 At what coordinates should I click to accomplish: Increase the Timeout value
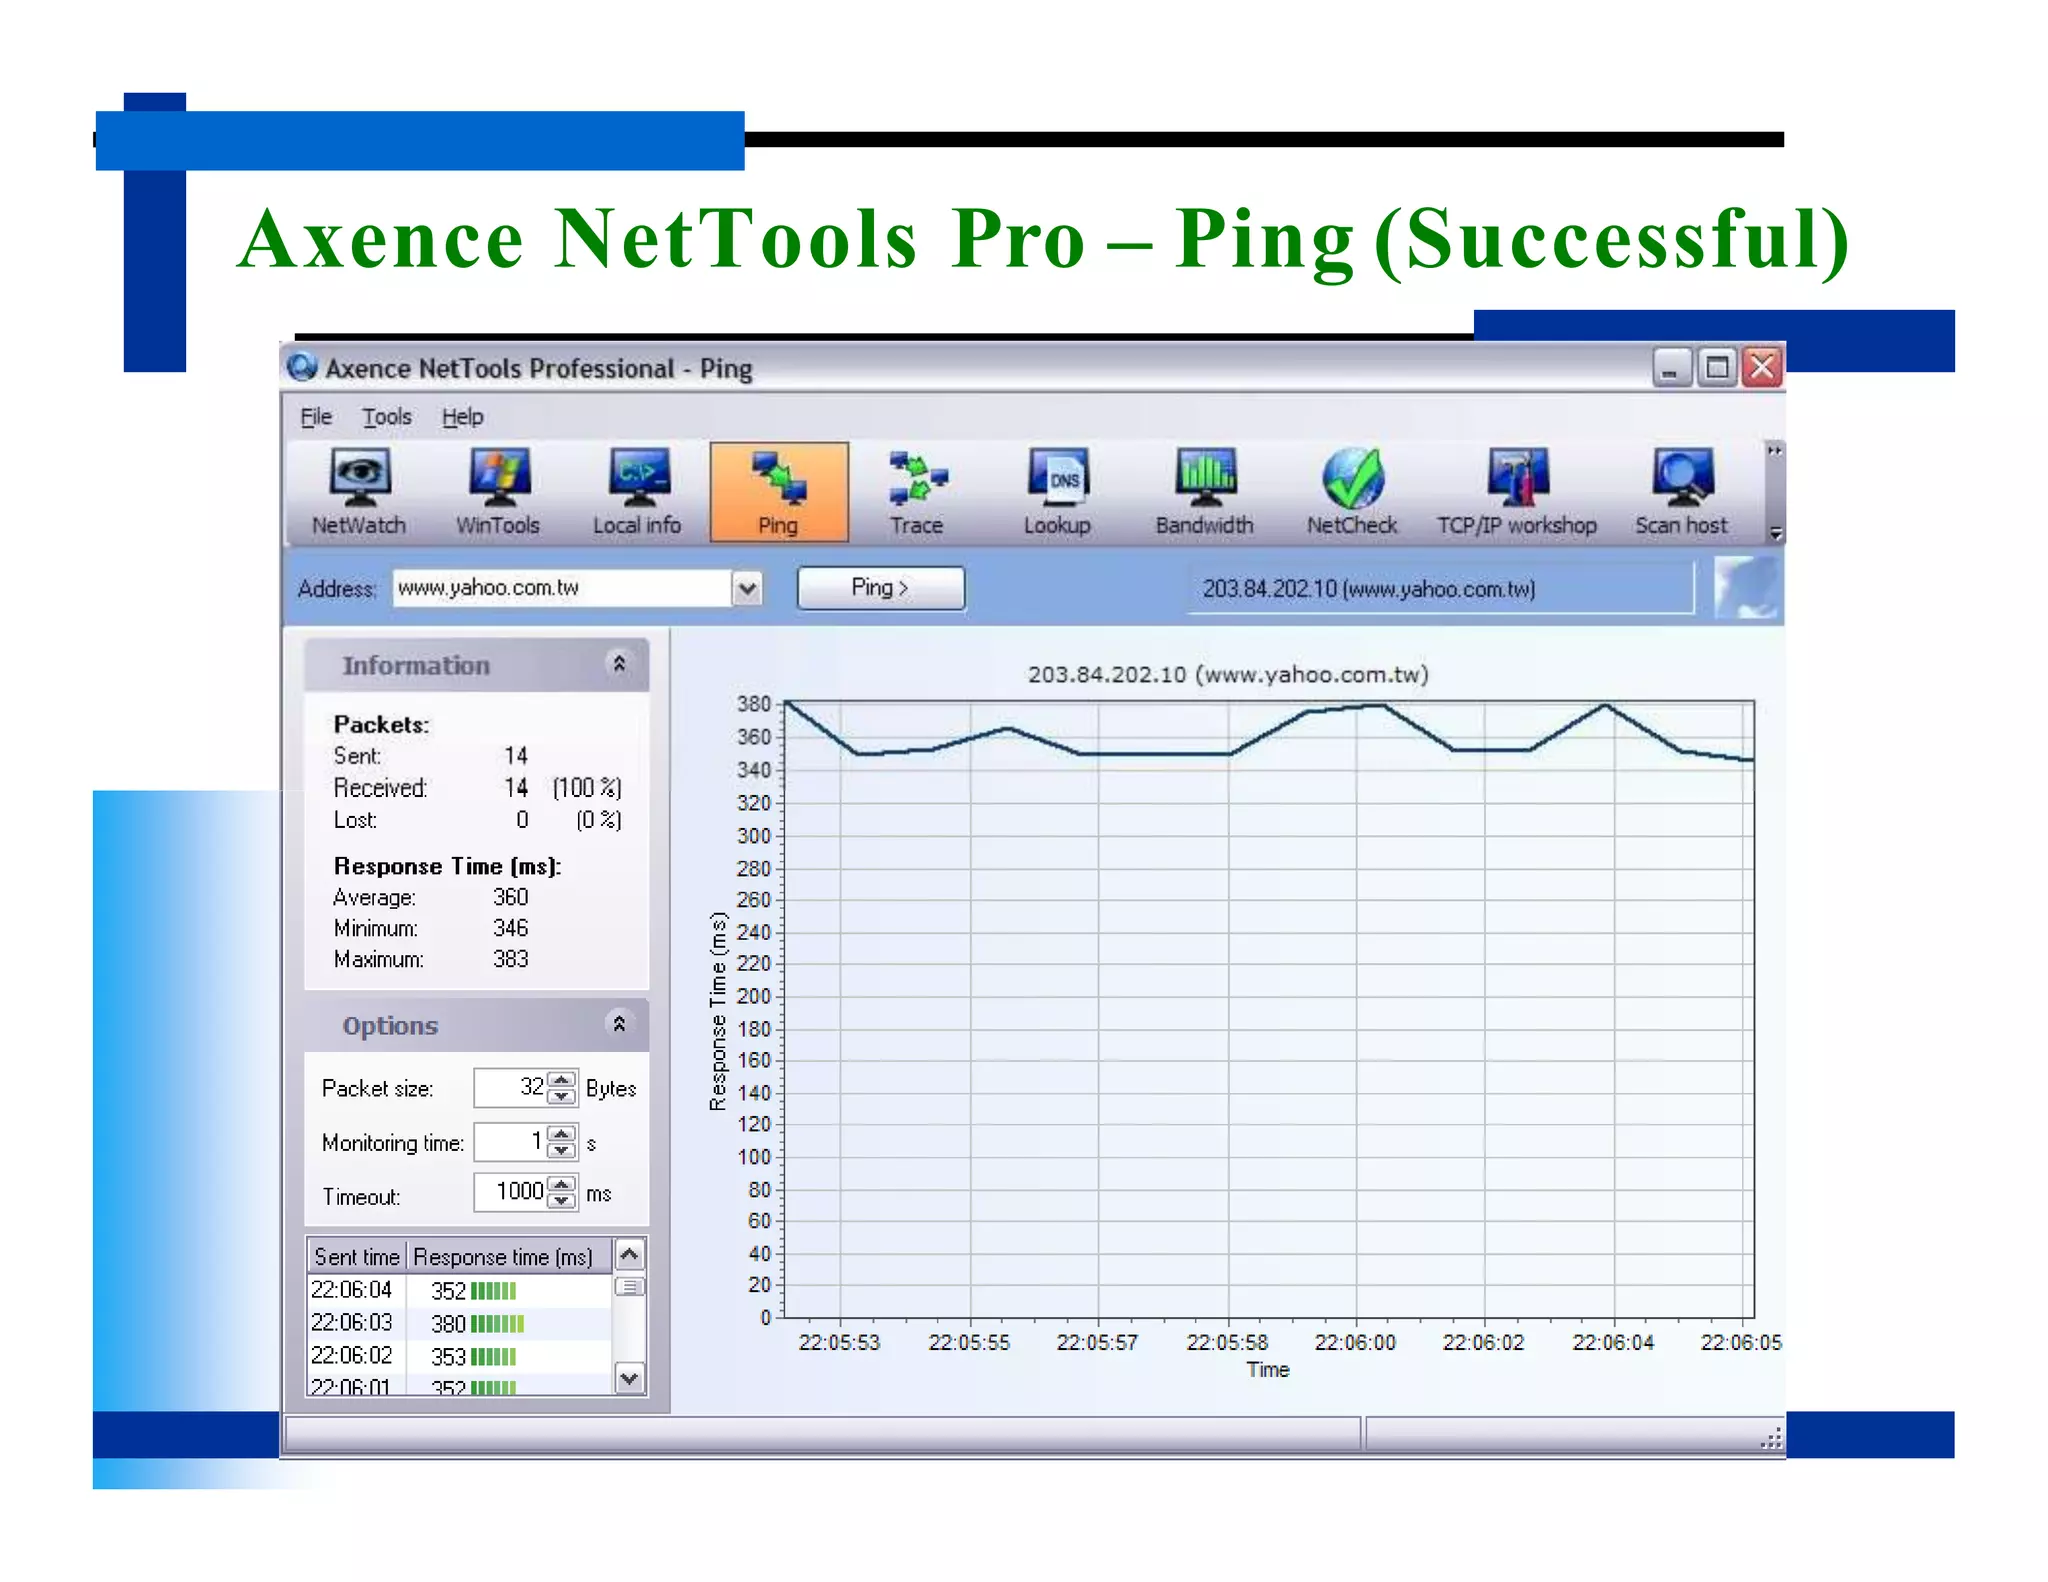click(x=563, y=1185)
